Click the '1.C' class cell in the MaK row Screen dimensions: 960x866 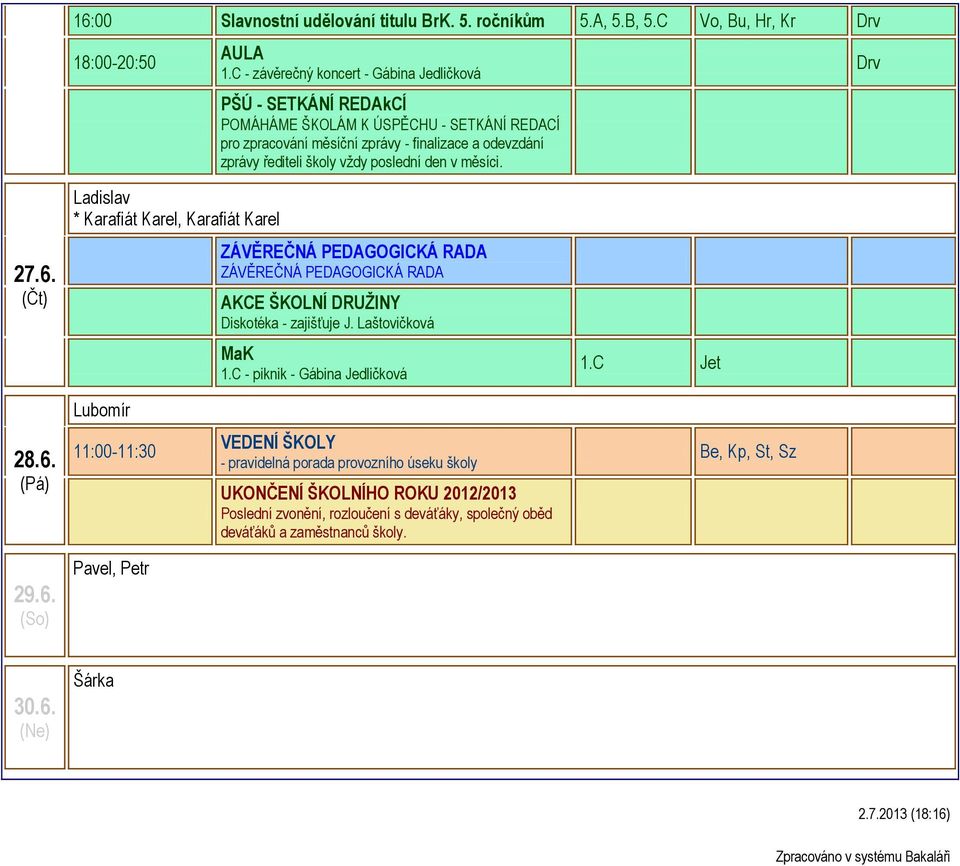tap(632, 363)
